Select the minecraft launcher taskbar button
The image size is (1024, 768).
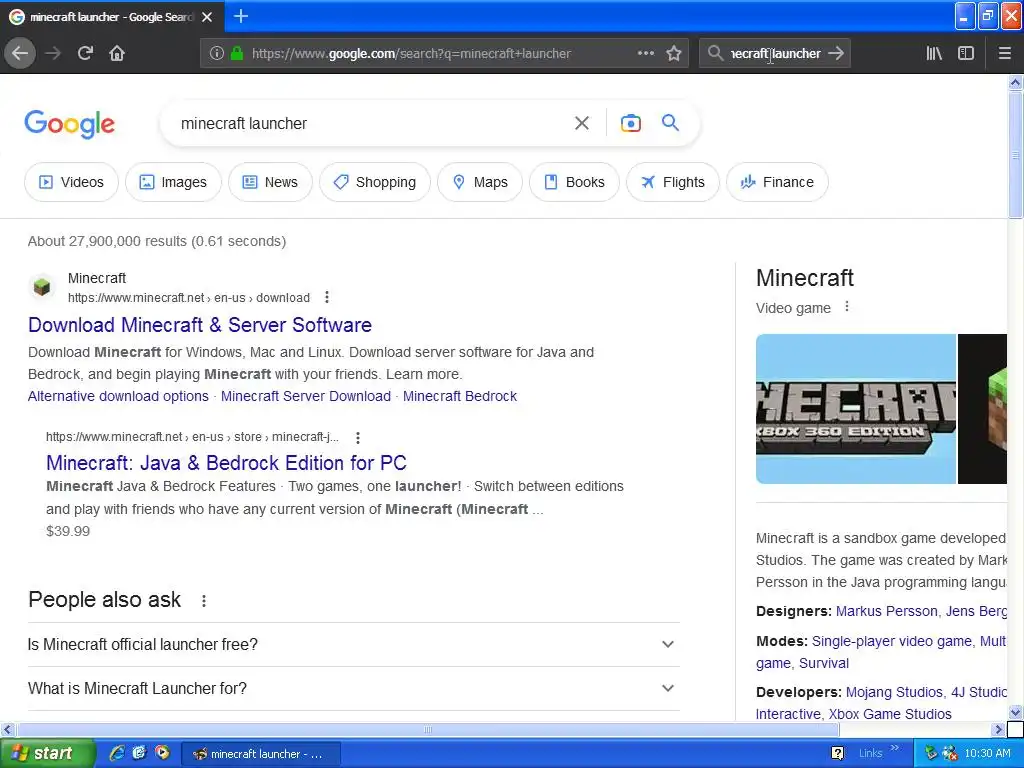[x=260, y=754]
